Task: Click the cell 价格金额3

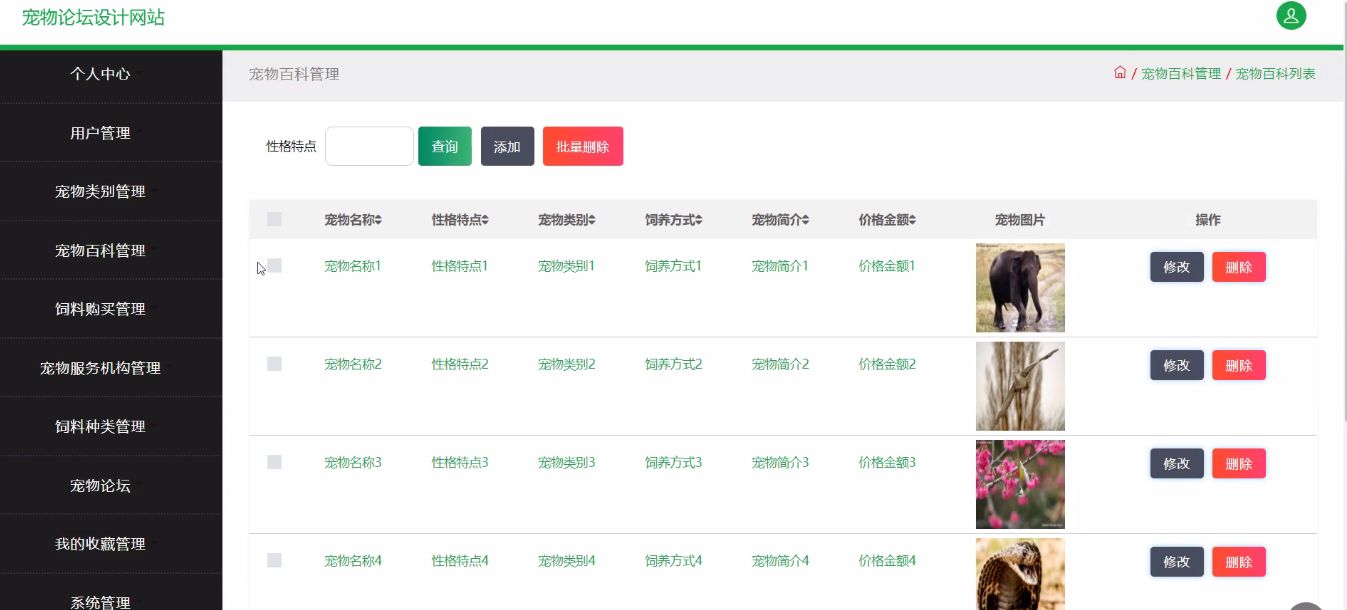Action: pyautogui.click(x=887, y=462)
